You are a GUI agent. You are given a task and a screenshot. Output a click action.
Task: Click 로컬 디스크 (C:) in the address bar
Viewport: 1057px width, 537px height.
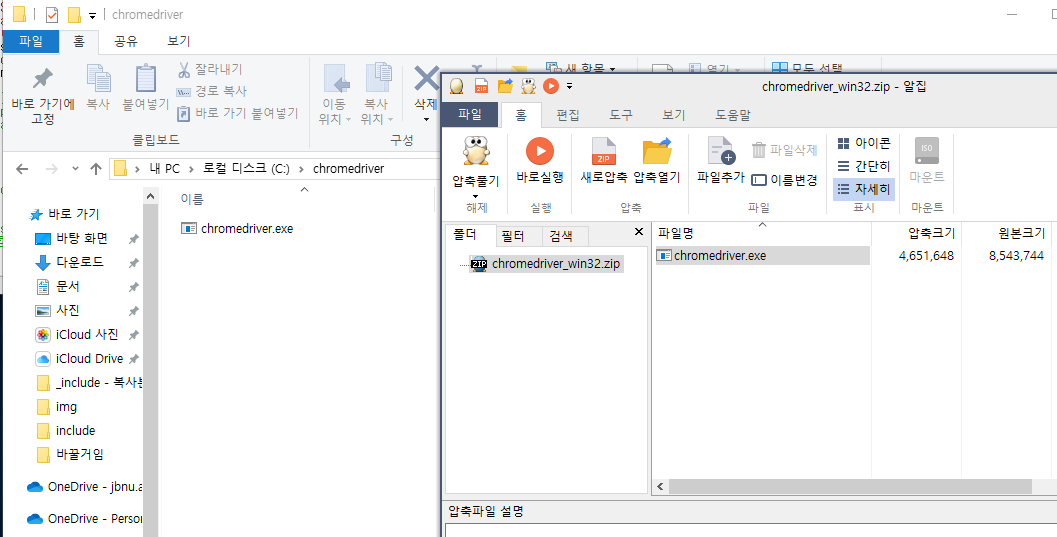[246, 168]
